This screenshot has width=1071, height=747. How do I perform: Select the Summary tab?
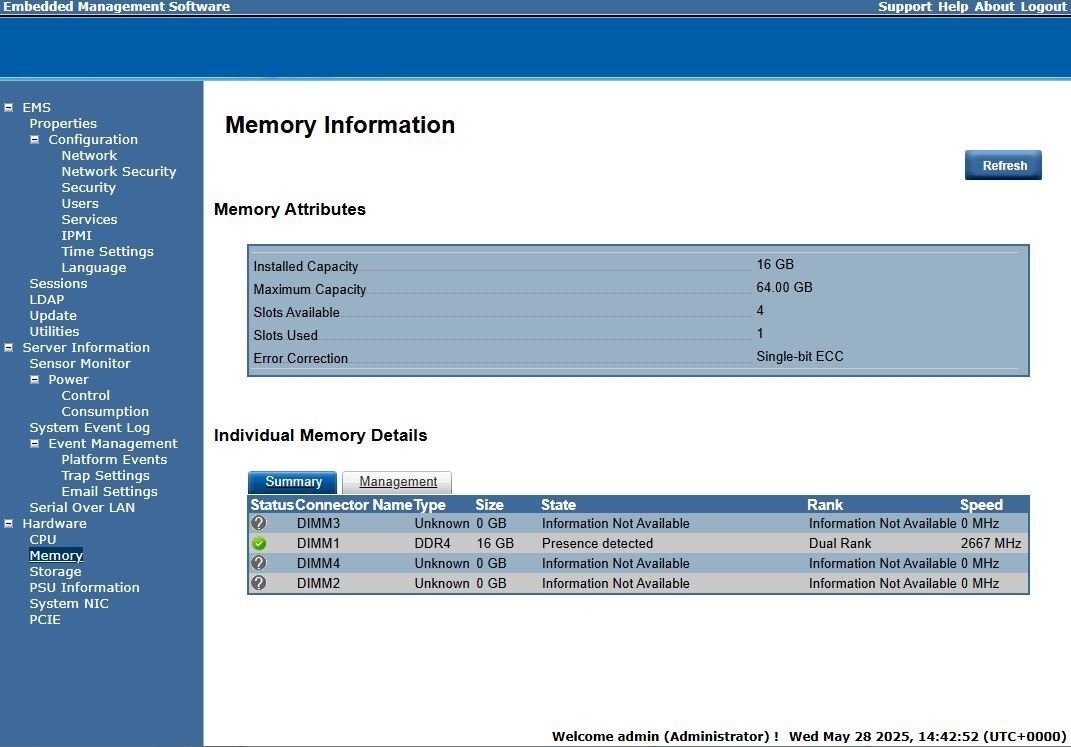tap(292, 482)
